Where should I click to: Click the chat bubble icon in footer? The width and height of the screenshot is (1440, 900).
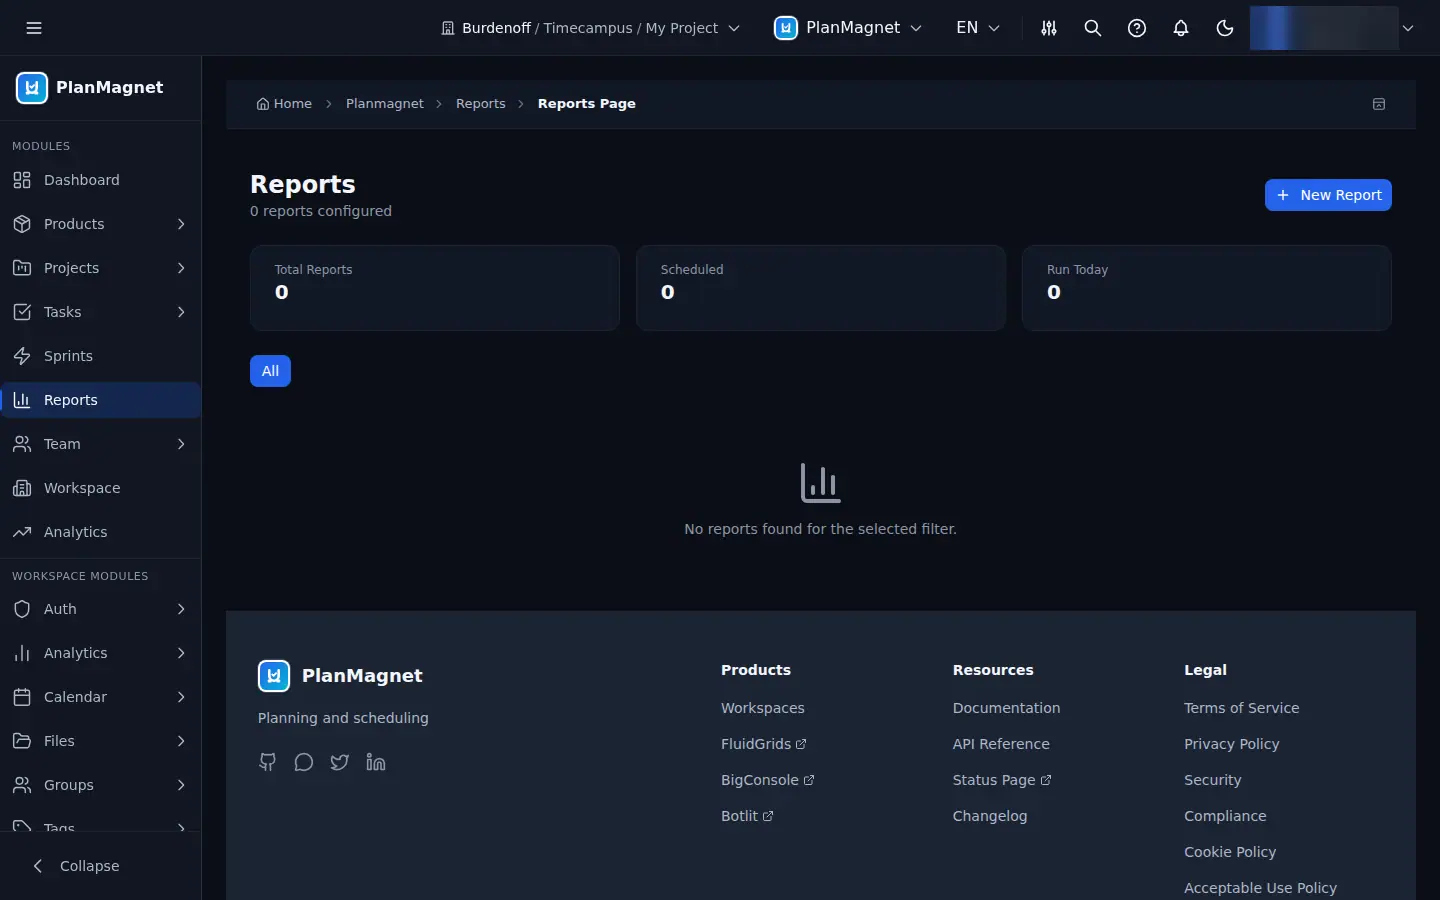(304, 762)
